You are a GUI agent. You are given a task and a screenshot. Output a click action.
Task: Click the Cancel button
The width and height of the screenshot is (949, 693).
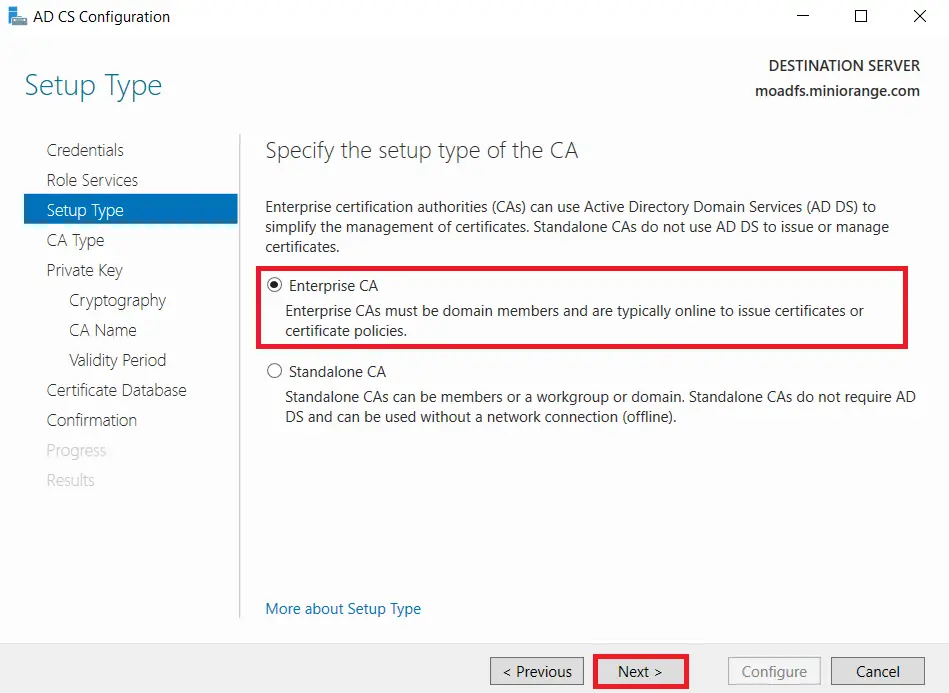pyautogui.click(x=877, y=671)
